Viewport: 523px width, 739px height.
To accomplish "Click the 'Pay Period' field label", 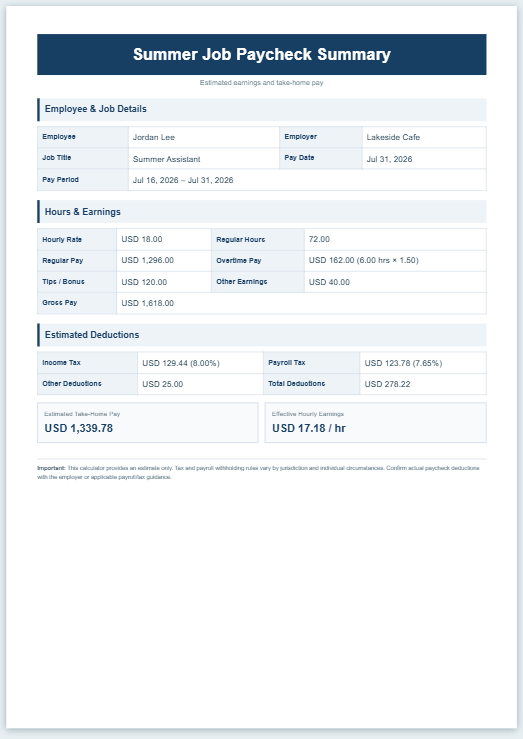I will click(60, 180).
